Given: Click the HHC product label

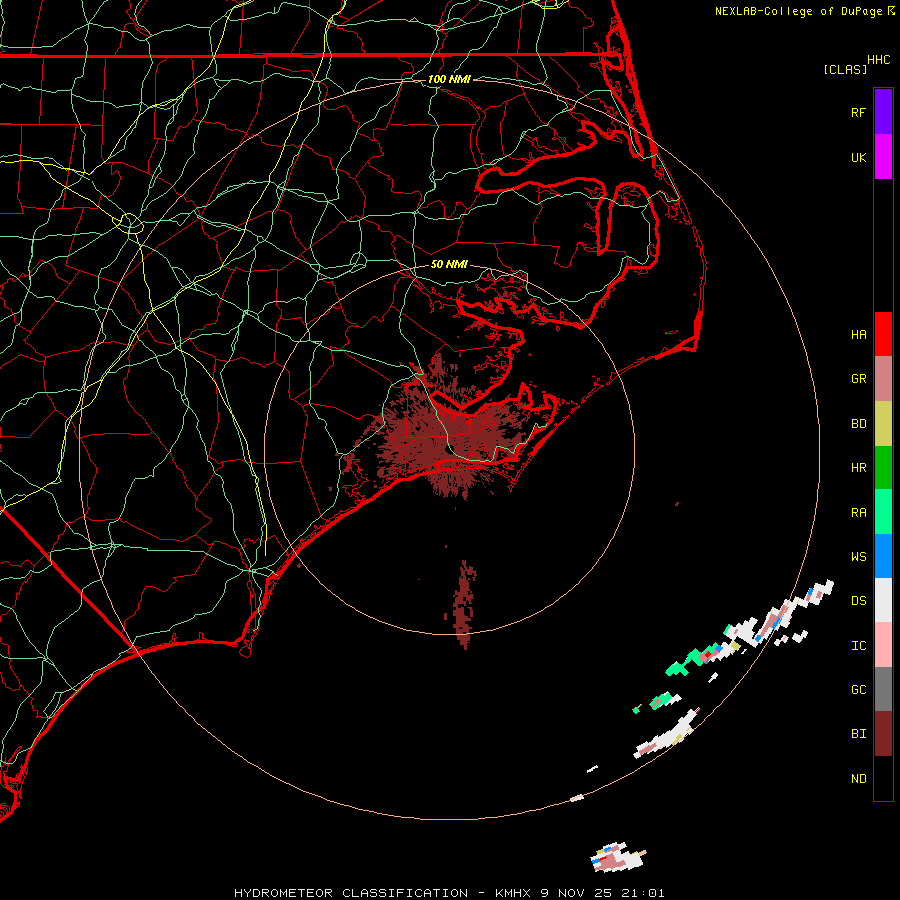Looking at the screenshot, I should (x=879, y=60).
